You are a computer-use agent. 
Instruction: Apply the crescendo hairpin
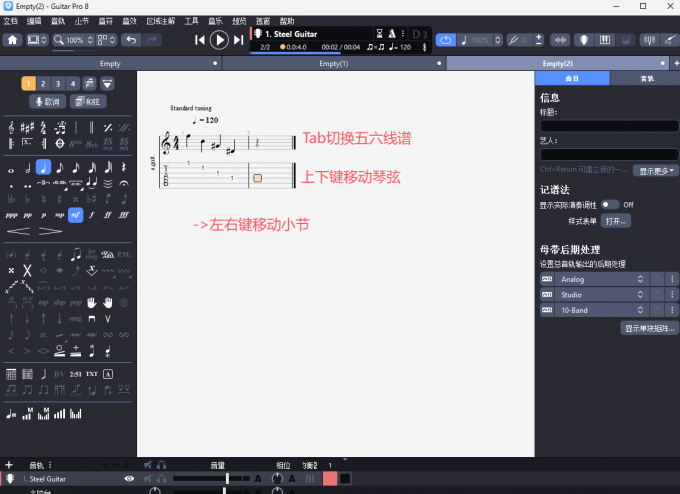[19, 231]
